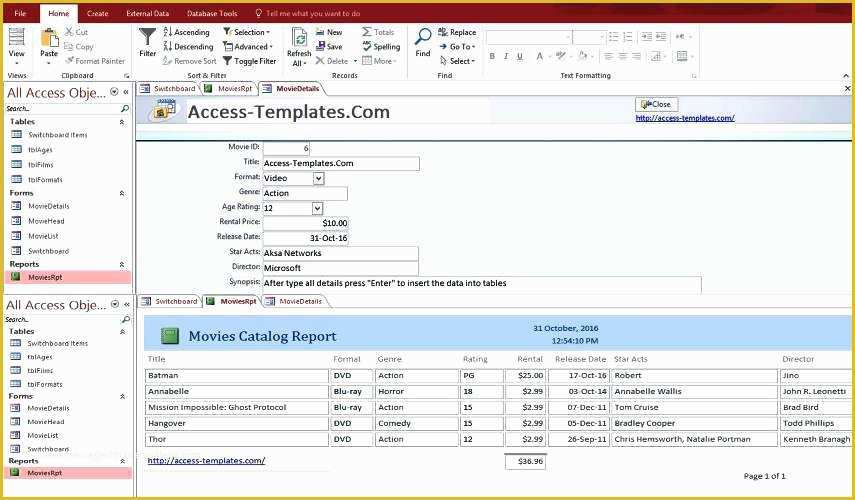
Task: Click the background fill color button
Action: click(x=585, y=56)
